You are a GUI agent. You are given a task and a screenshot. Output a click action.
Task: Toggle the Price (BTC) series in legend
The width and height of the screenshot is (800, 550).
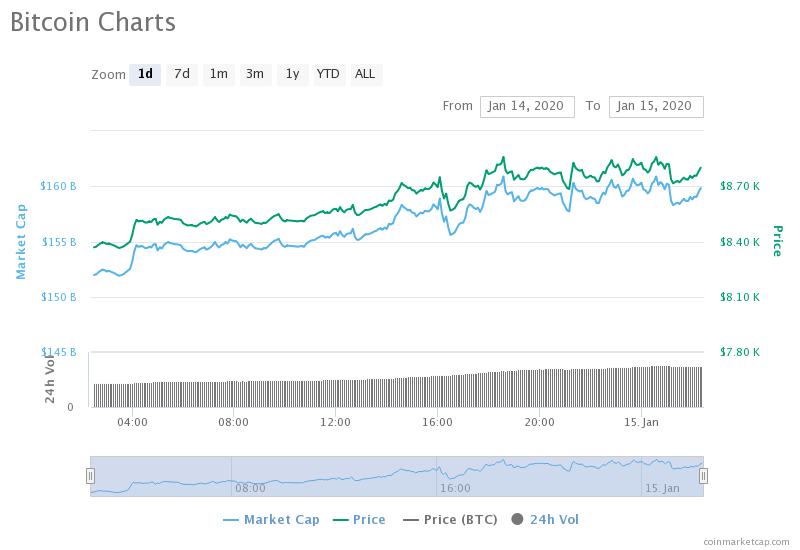(450, 520)
